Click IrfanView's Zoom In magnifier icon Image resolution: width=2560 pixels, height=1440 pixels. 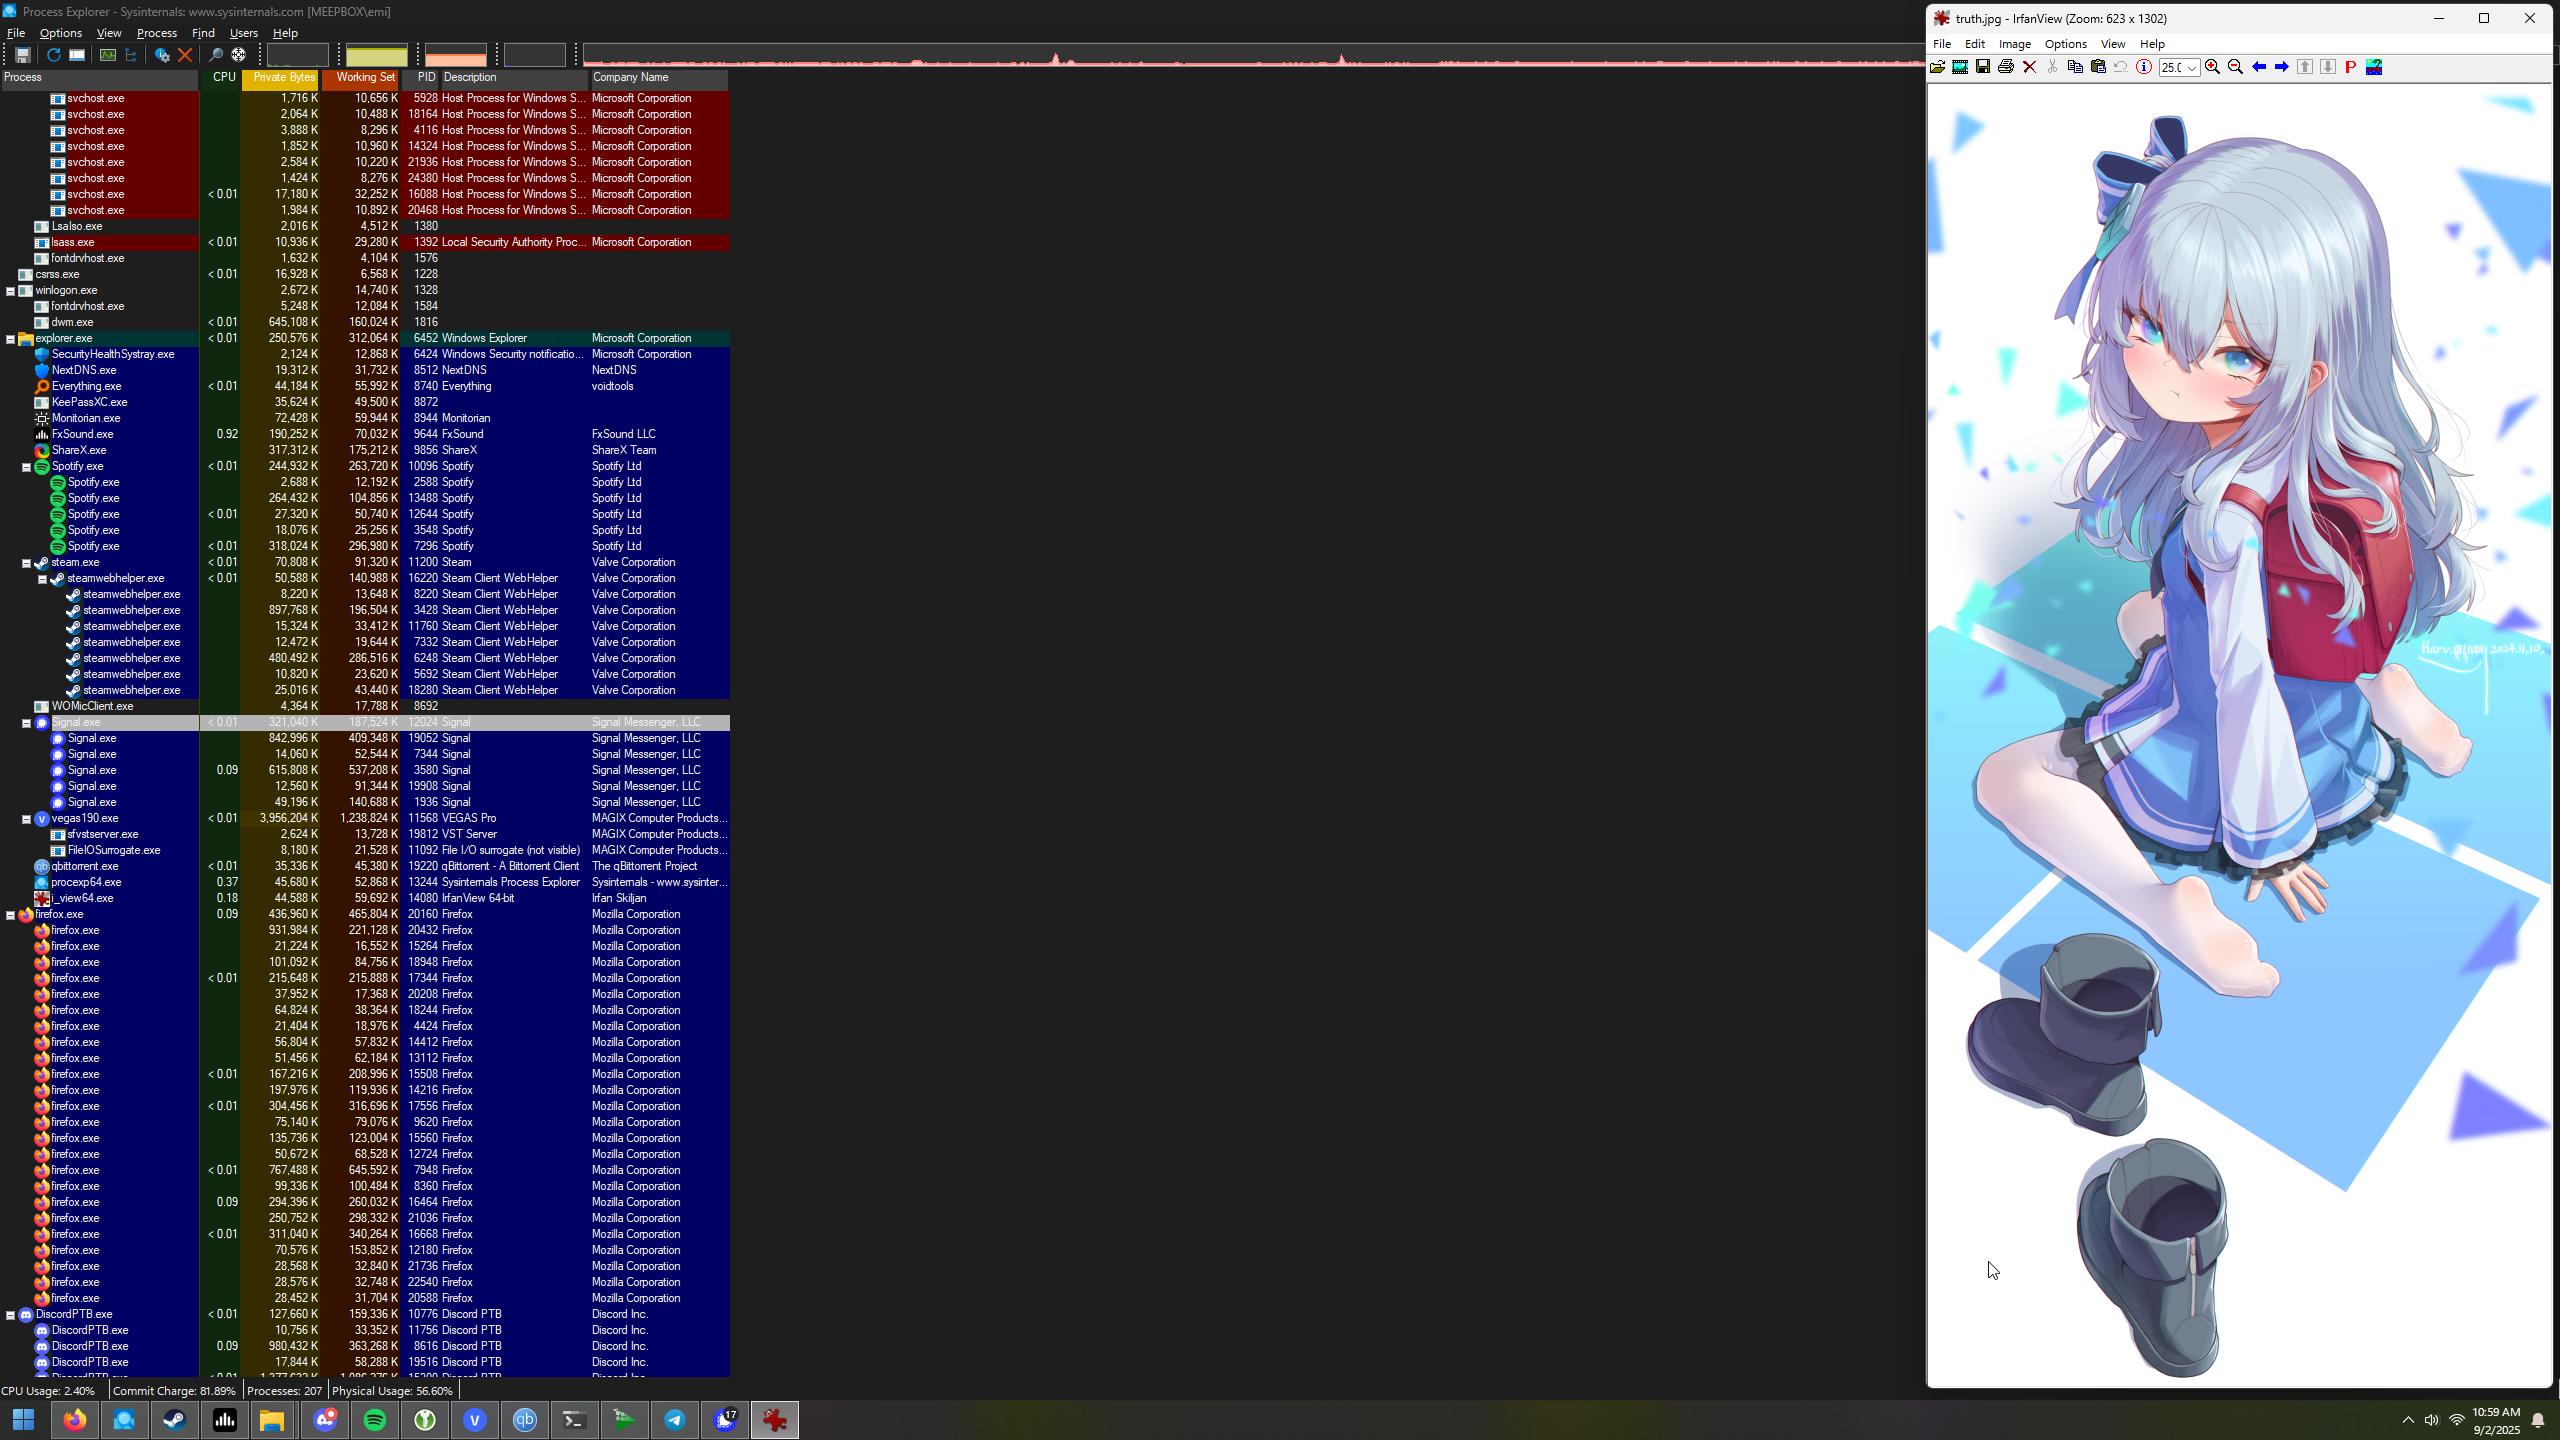click(2212, 67)
